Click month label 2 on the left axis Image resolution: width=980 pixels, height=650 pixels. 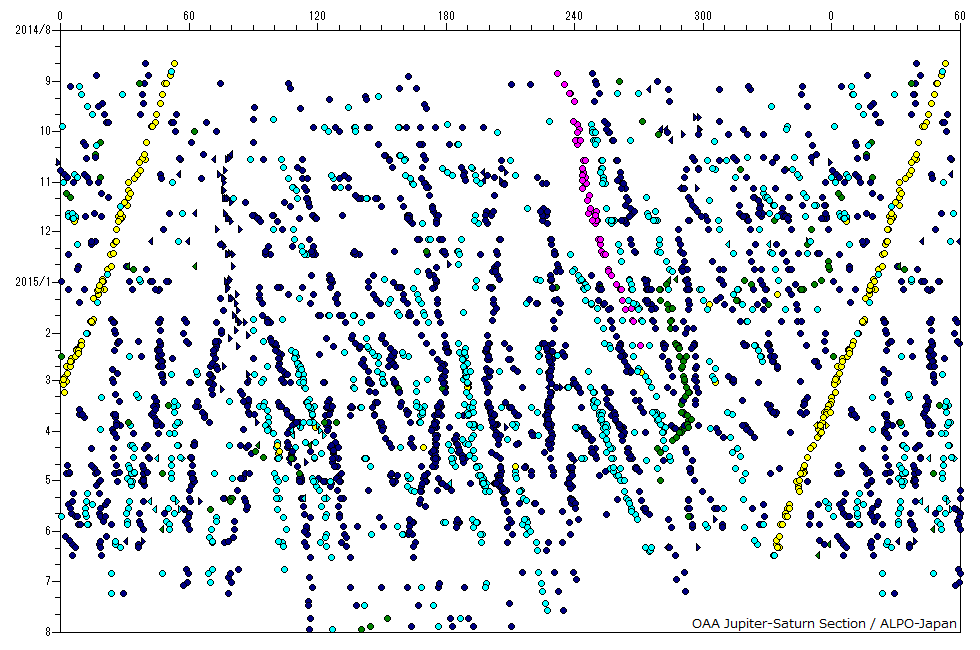[x=48, y=334]
